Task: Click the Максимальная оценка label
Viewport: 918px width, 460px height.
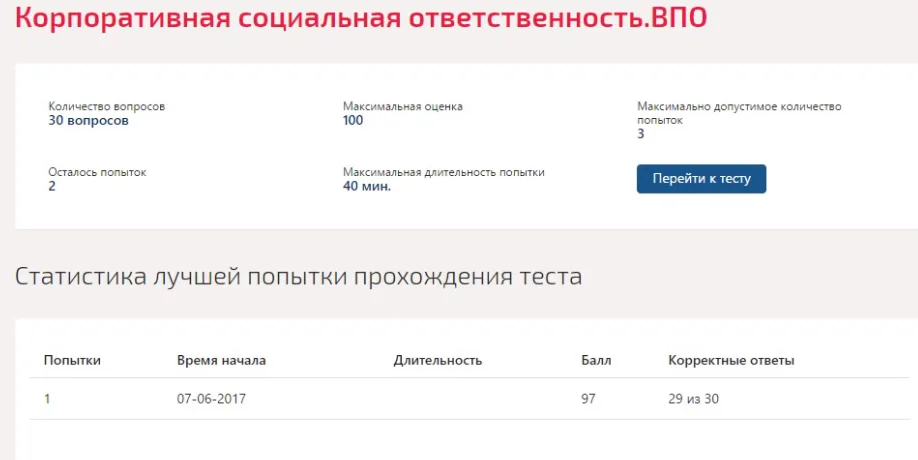Action: pyautogui.click(x=403, y=107)
